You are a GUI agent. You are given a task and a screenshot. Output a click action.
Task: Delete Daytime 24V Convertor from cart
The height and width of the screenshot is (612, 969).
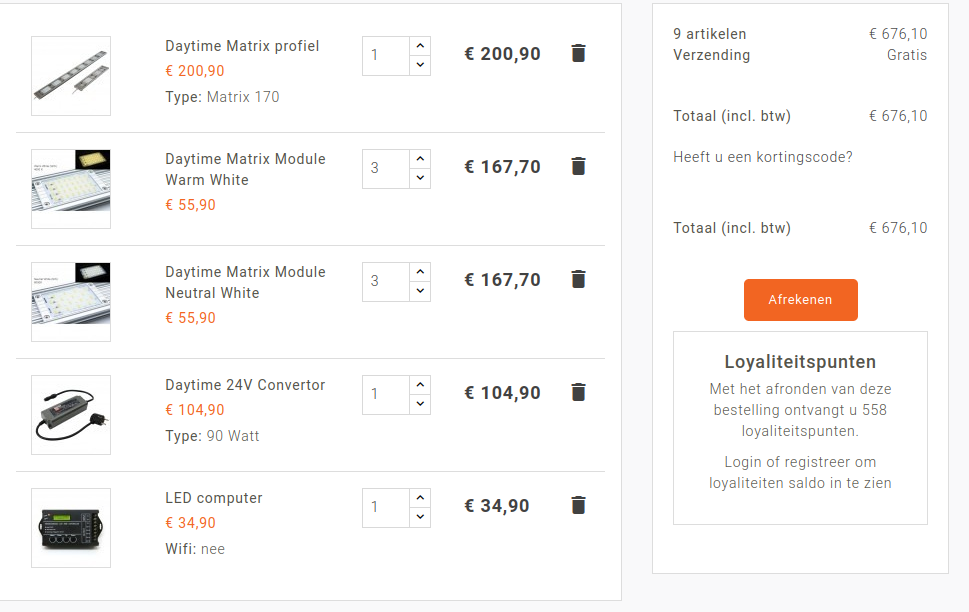coord(578,393)
